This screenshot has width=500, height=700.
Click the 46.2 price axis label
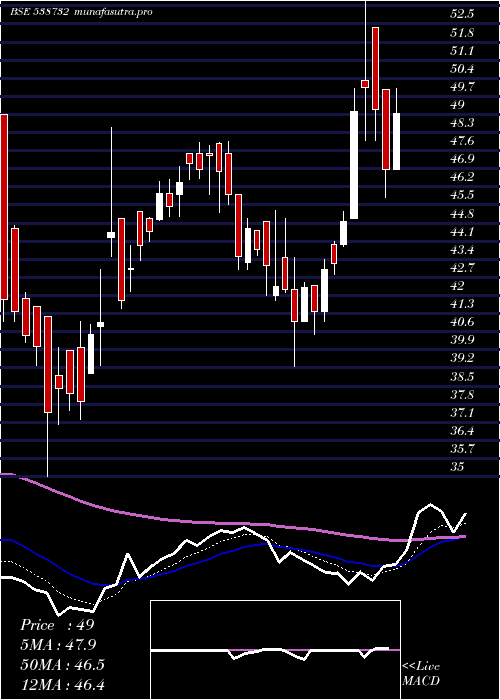[x=462, y=177]
